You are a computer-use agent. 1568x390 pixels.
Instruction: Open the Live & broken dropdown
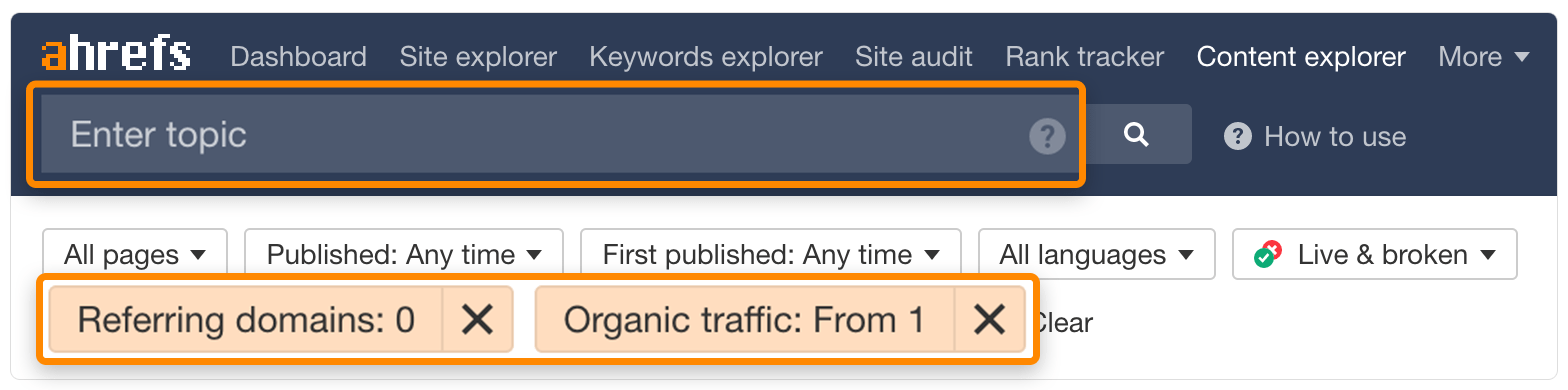pos(1375,254)
